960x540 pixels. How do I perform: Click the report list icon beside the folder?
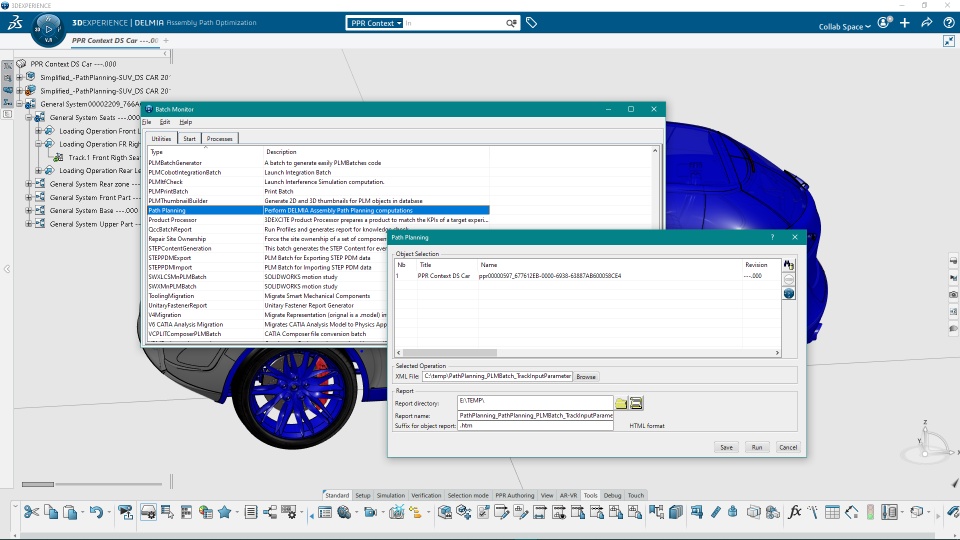636,403
